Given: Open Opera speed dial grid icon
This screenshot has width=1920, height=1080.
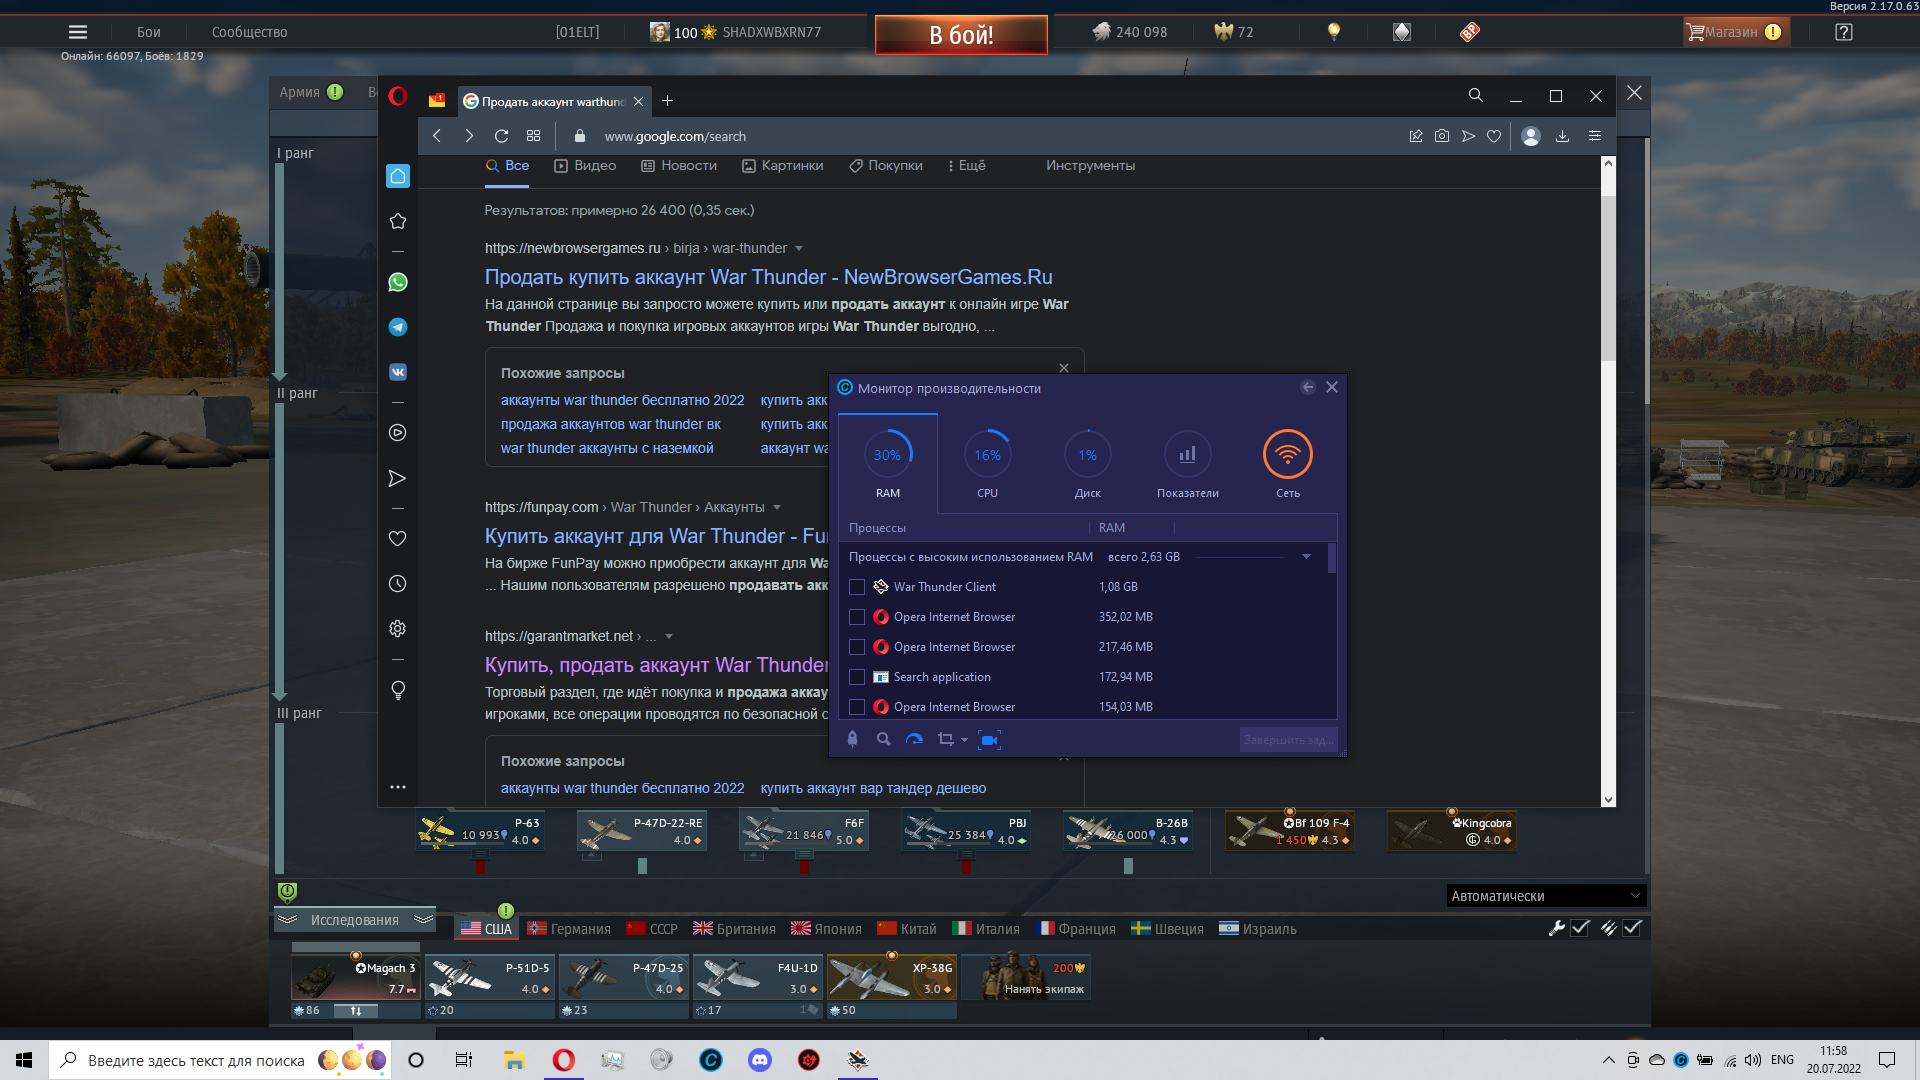Looking at the screenshot, I should 534,136.
